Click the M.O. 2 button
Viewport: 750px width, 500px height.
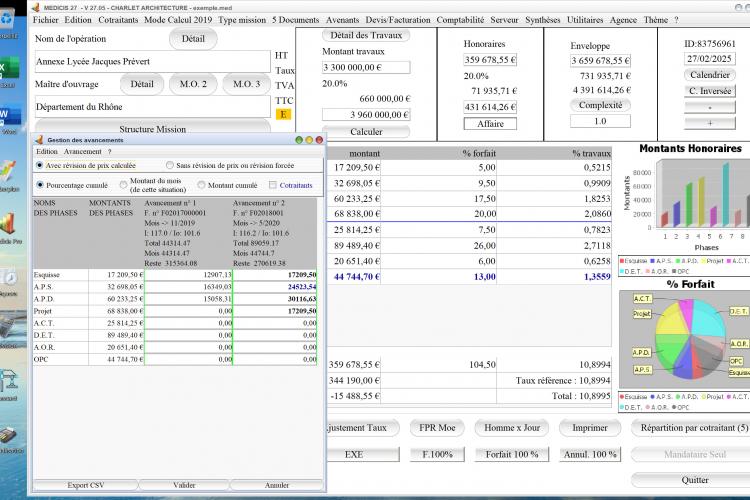coord(193,84)
